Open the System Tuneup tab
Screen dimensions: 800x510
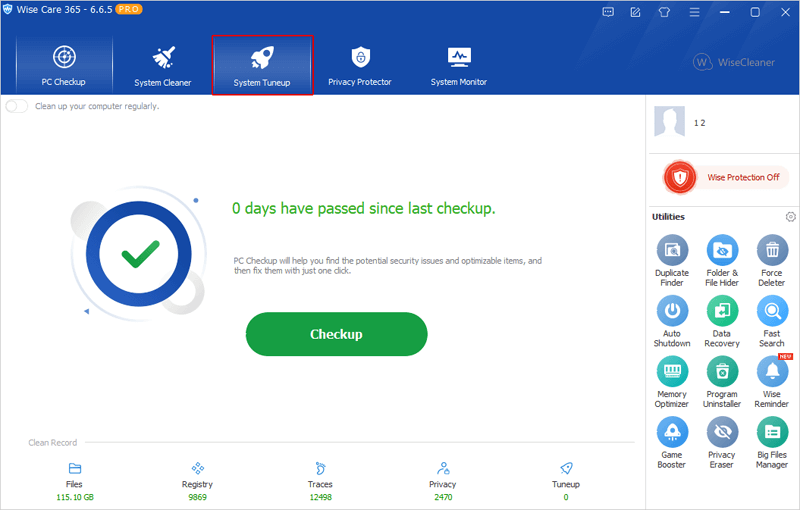click(262, 65)
